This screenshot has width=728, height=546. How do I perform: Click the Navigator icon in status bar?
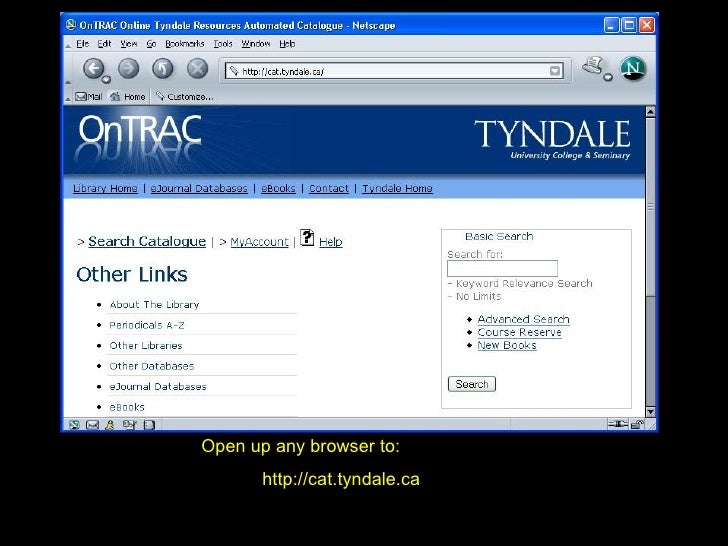tap(74, 424)
